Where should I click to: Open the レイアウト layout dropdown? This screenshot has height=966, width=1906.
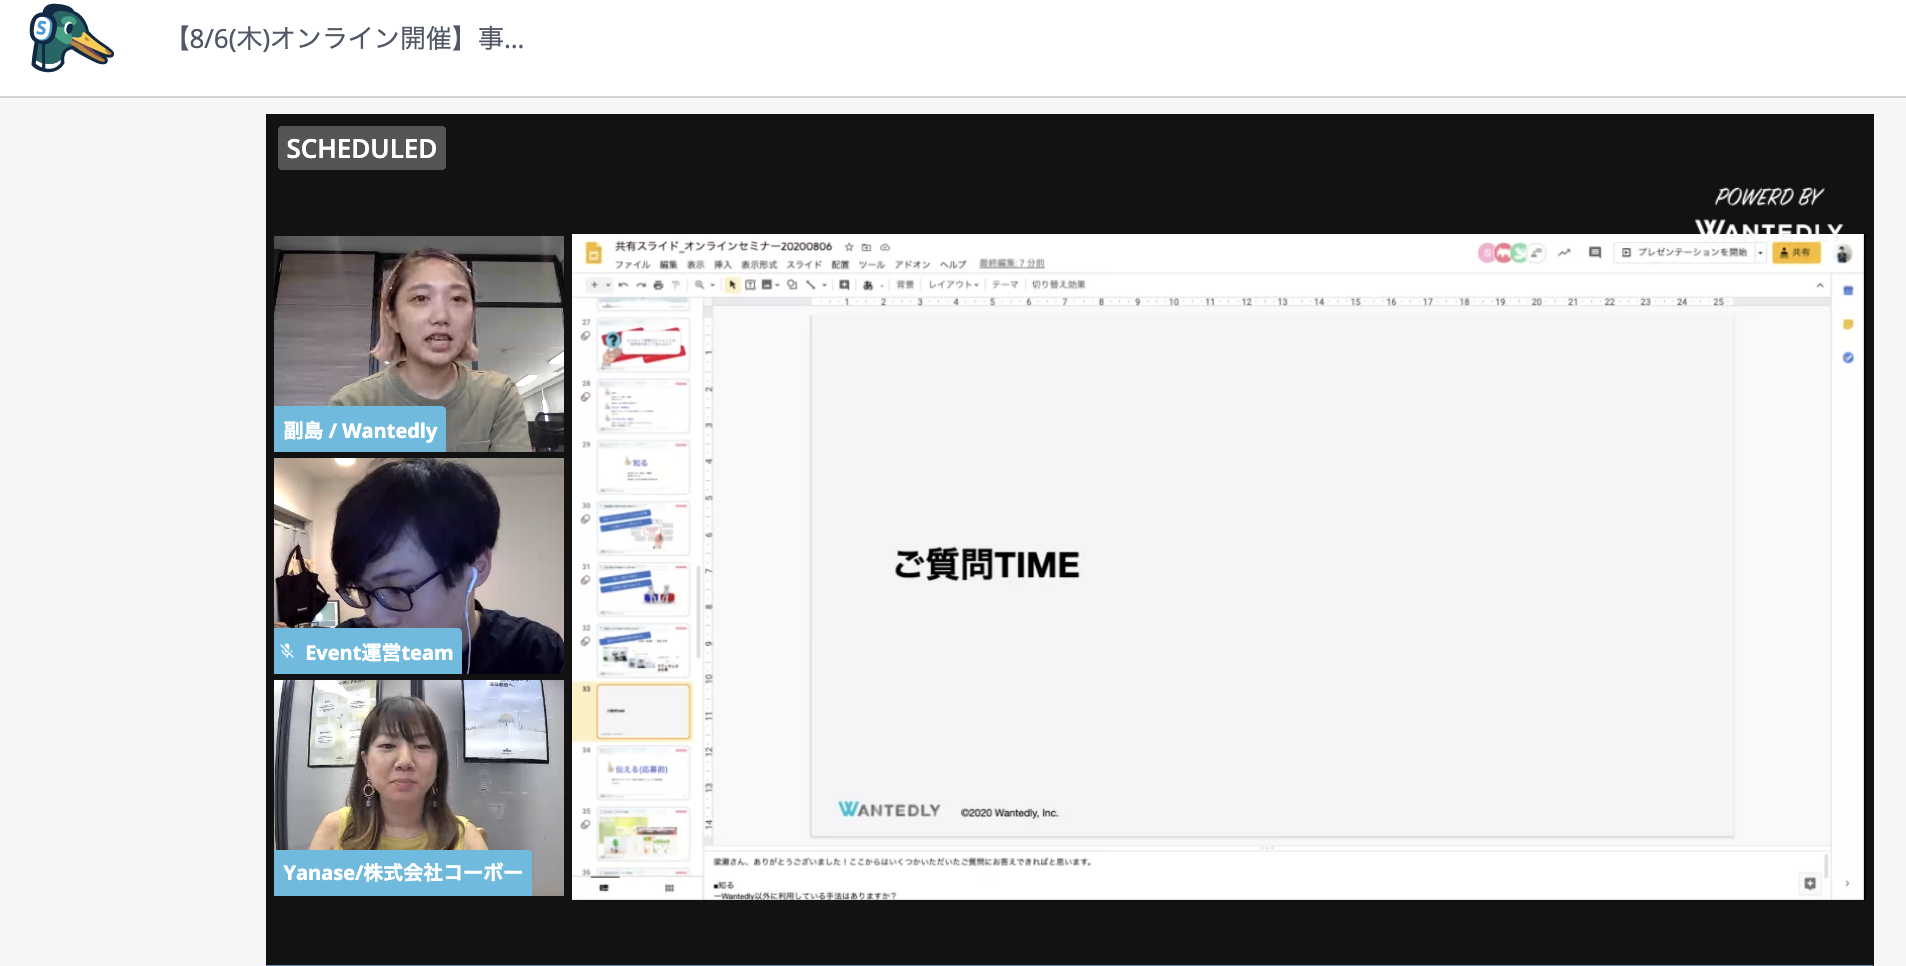coord(953,285)
